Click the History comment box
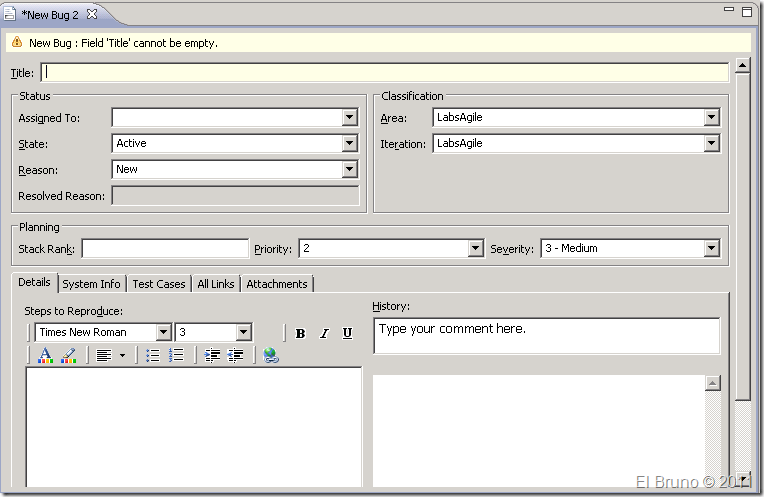The width and height of the screenshot is (764, 497). coord(546,336)
